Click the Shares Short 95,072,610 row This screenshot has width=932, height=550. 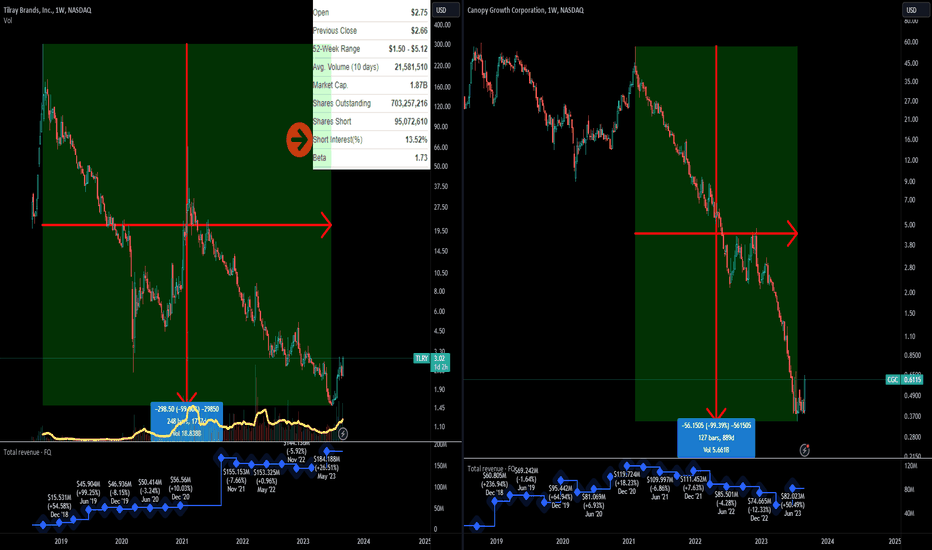(371, 121)
